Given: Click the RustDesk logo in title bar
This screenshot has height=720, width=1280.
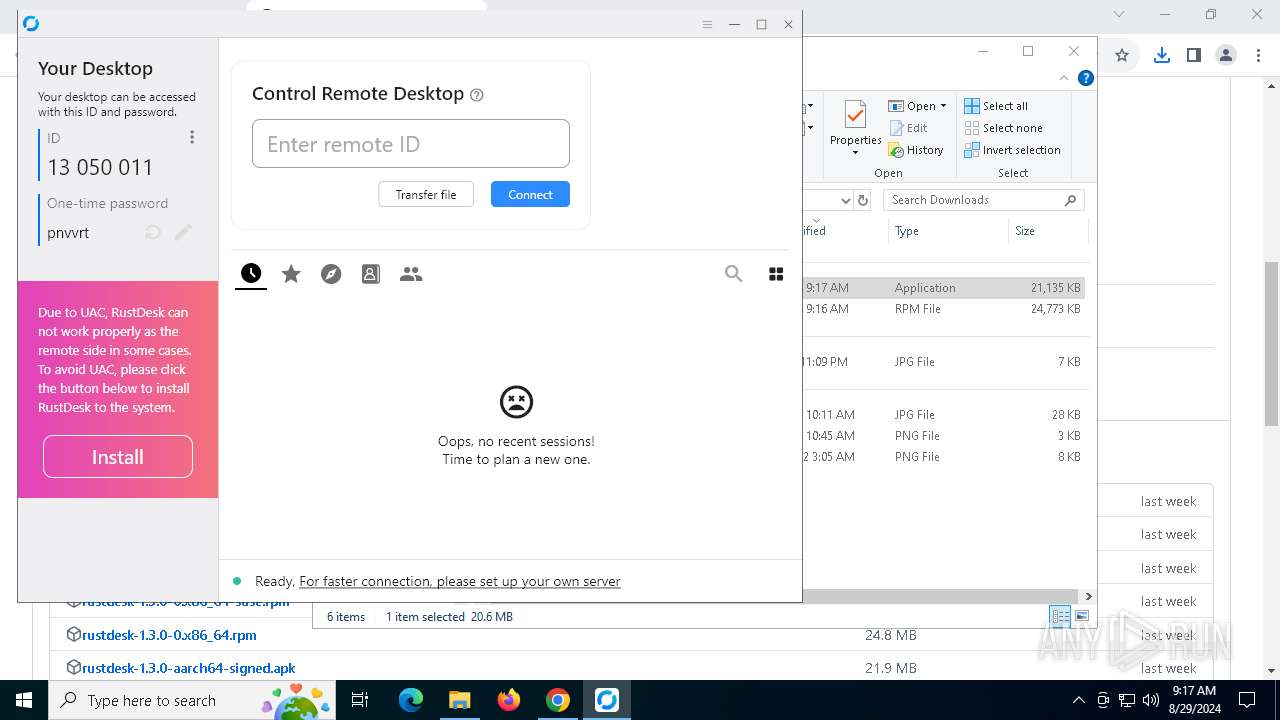Looking at the screenshot, I should tap(31, 24).
